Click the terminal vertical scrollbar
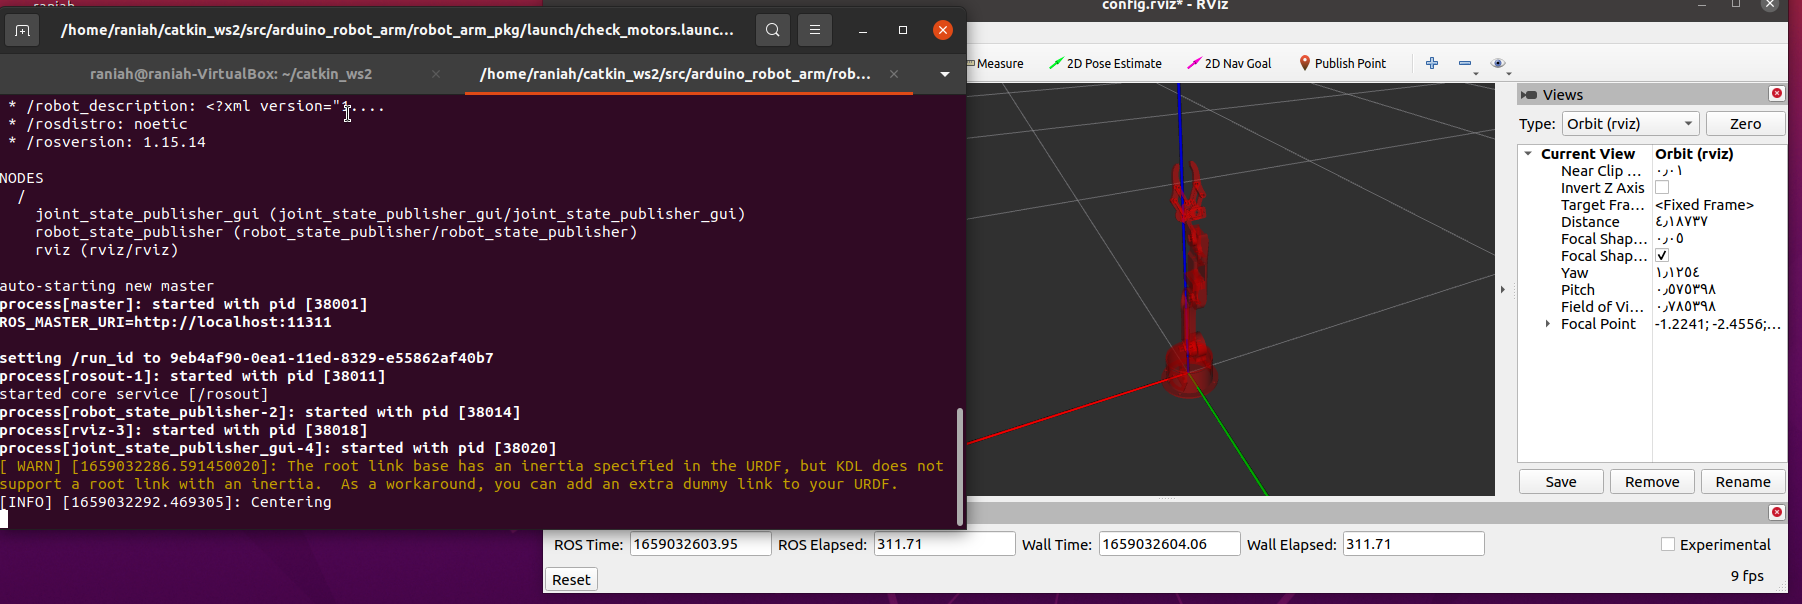The image size is (1802, 604). pyautogui.click(x=960, y=466)
